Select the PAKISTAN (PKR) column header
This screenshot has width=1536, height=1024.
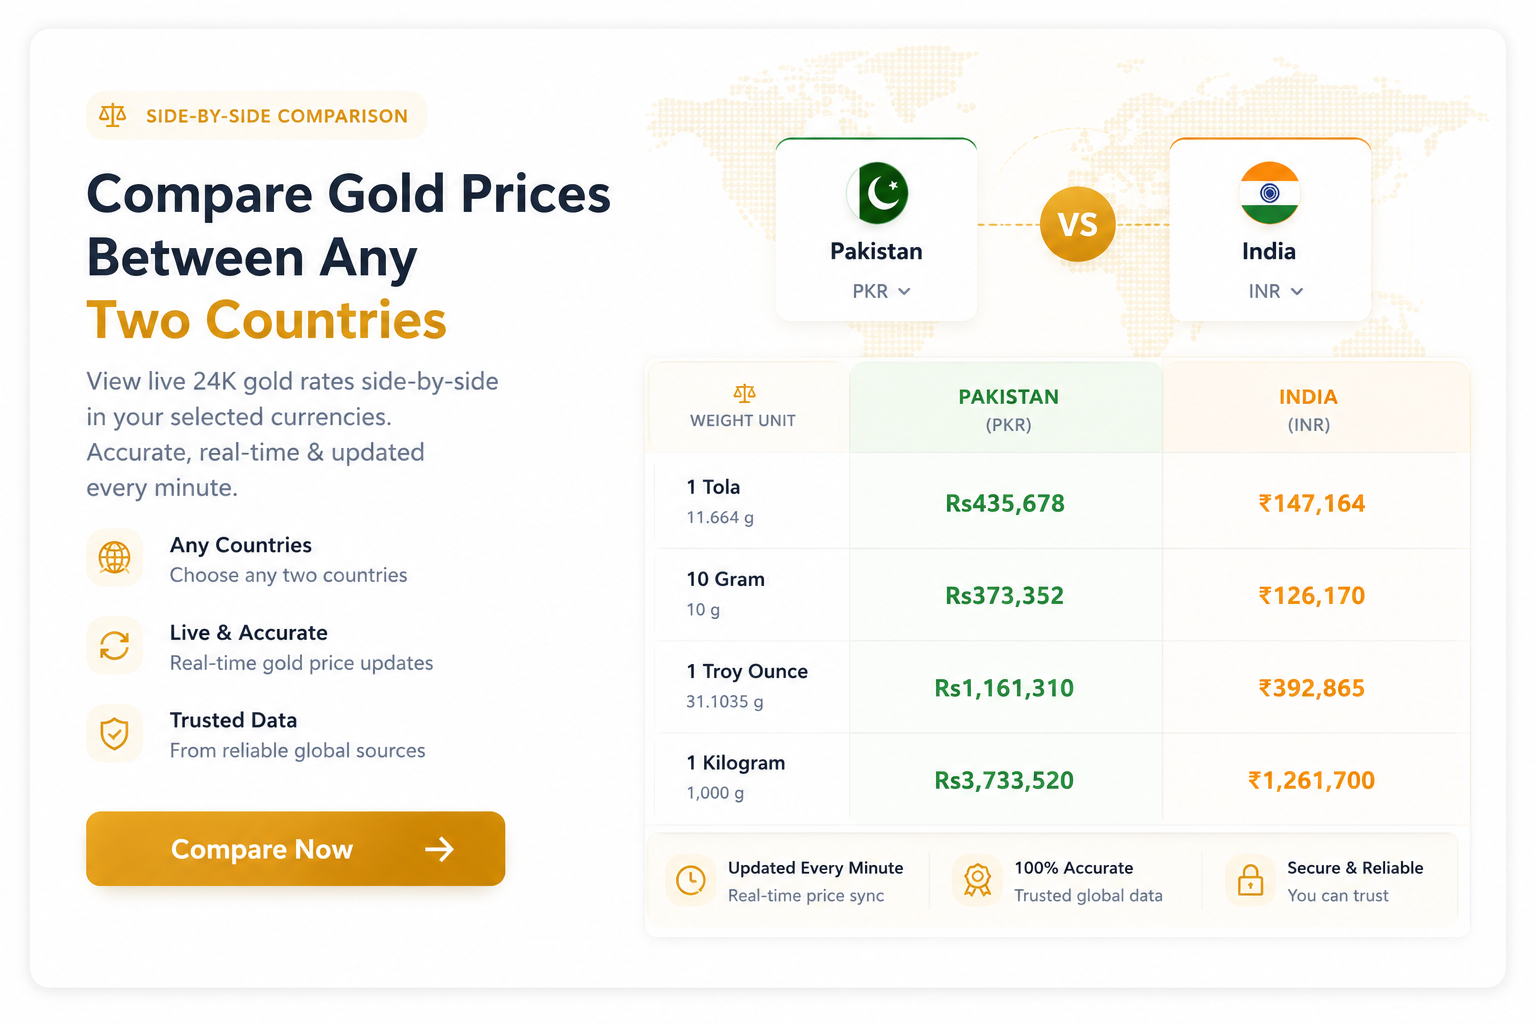pyautogui.click(x=1007, y=409)
